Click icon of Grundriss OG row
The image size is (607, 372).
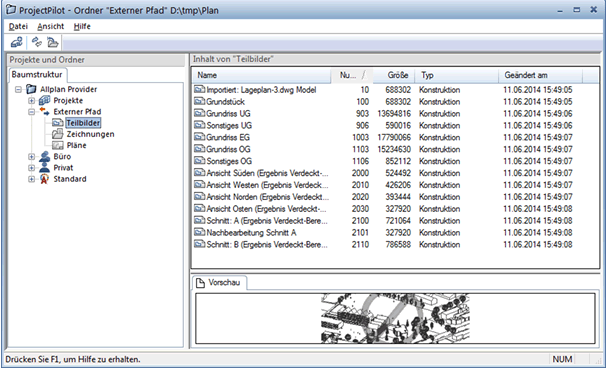pyautogui.click(x=199, y=149)
